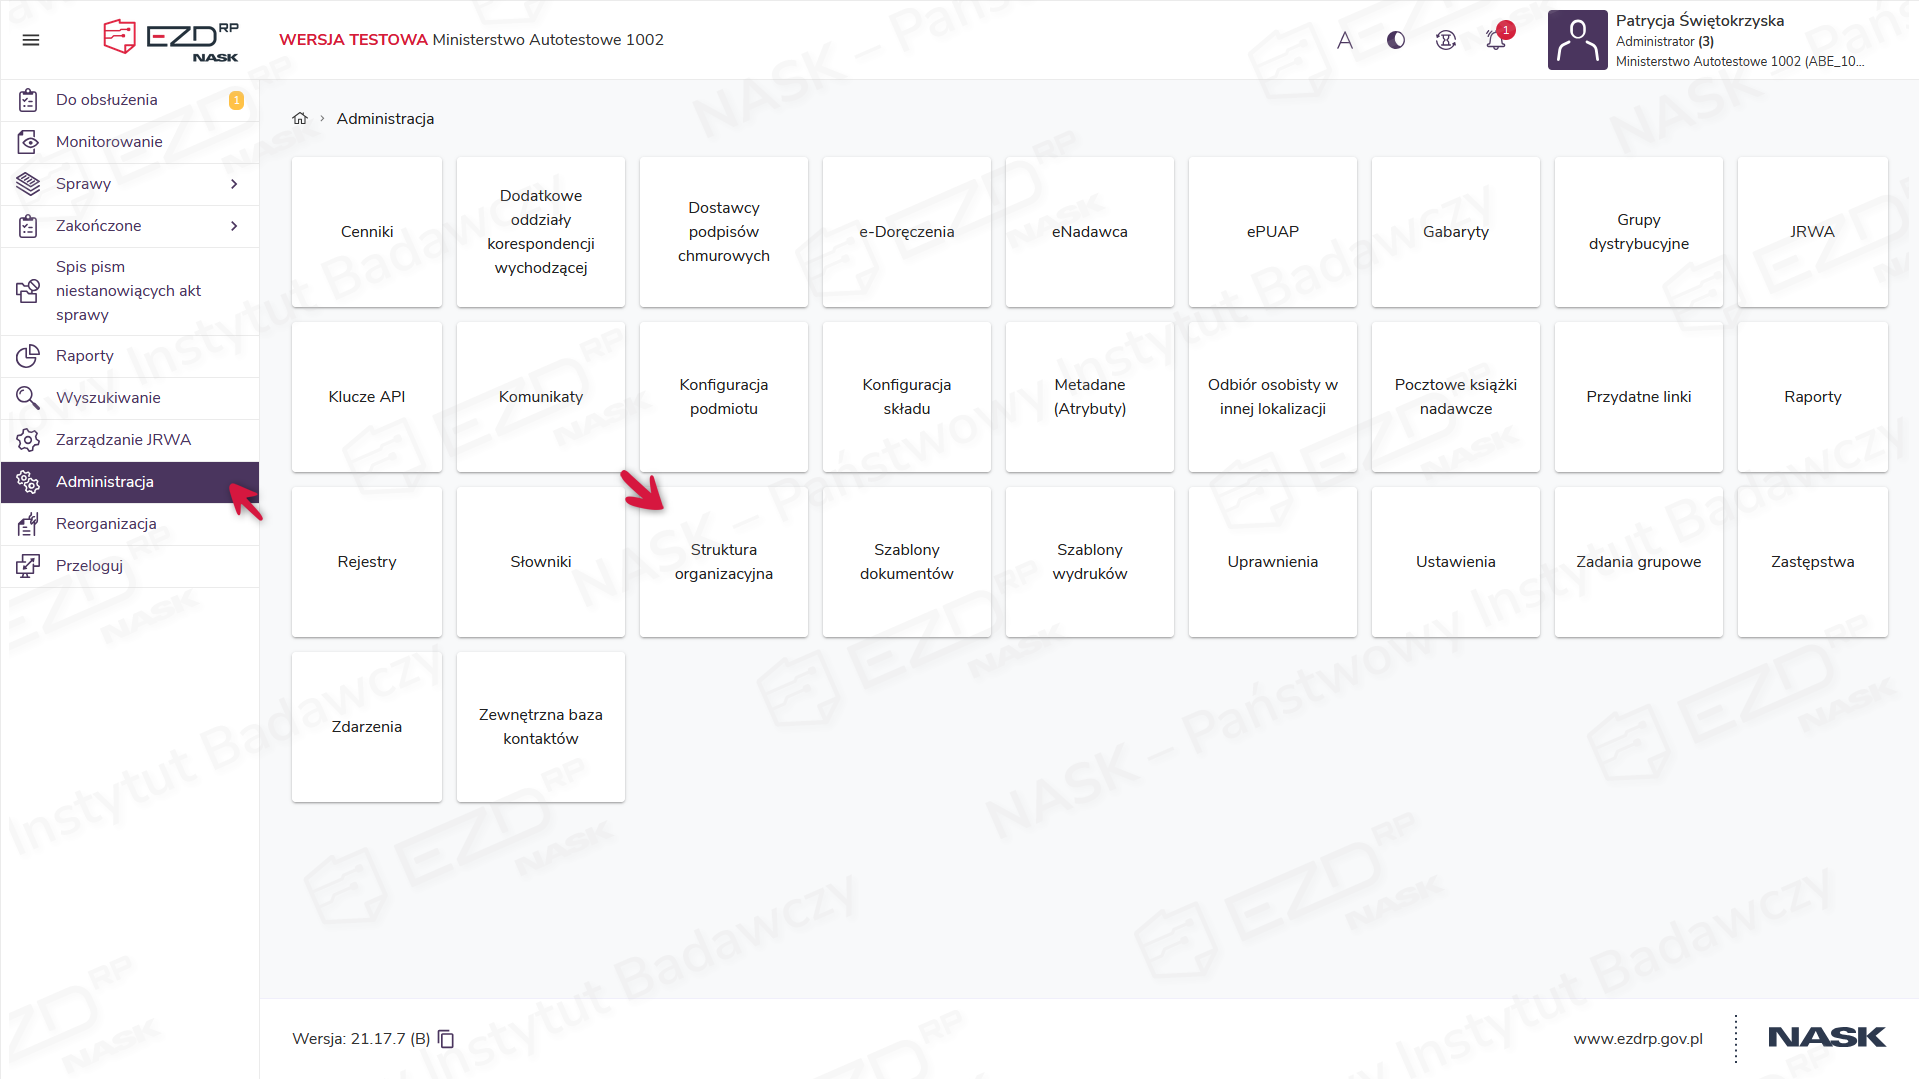This screenshot has width=1919, height=1079.
Task: Open the Szablony dokumentów tile
Action: click(x=906, y=562)
